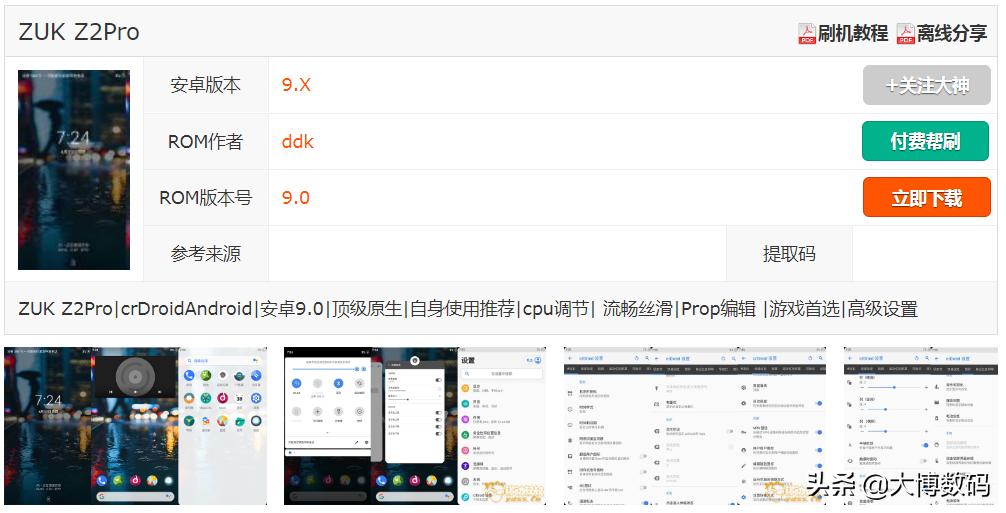Click the ROM version number 9.0
This screenshot has width=1006, height=513.
(295, 198)
